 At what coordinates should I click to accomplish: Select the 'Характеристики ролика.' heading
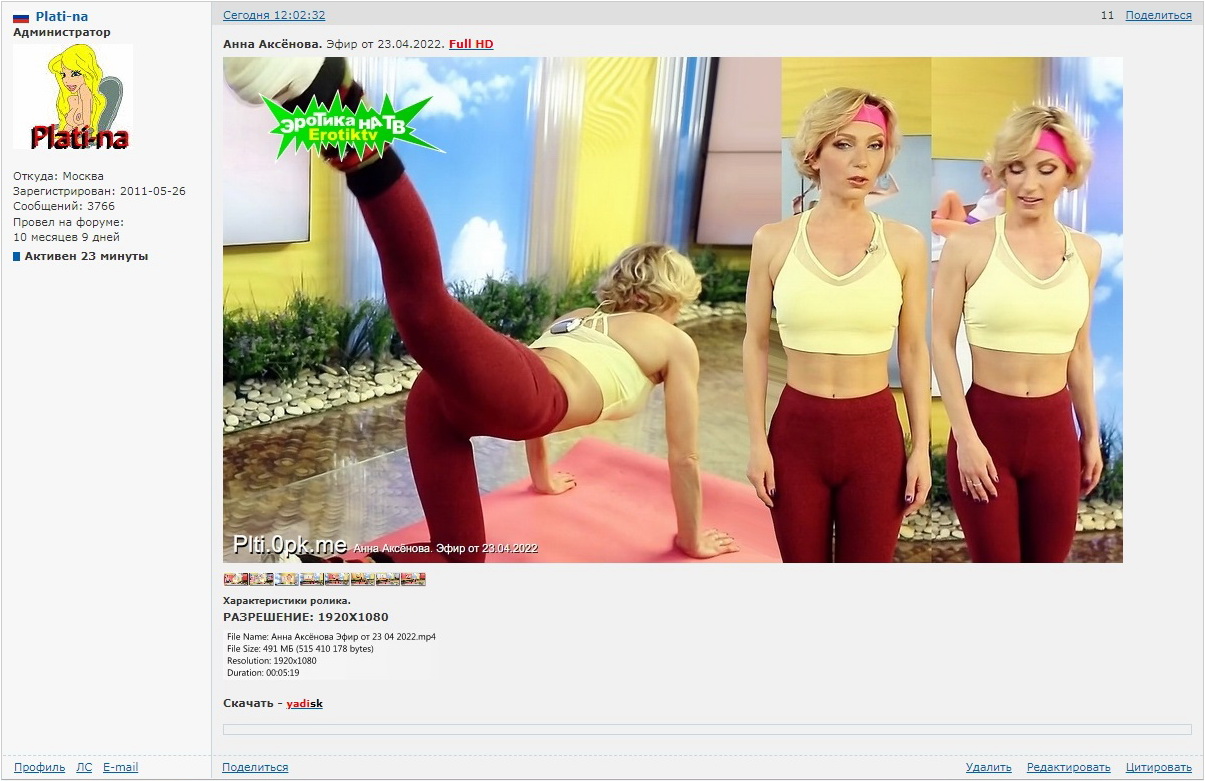click(x=287, y=601)
